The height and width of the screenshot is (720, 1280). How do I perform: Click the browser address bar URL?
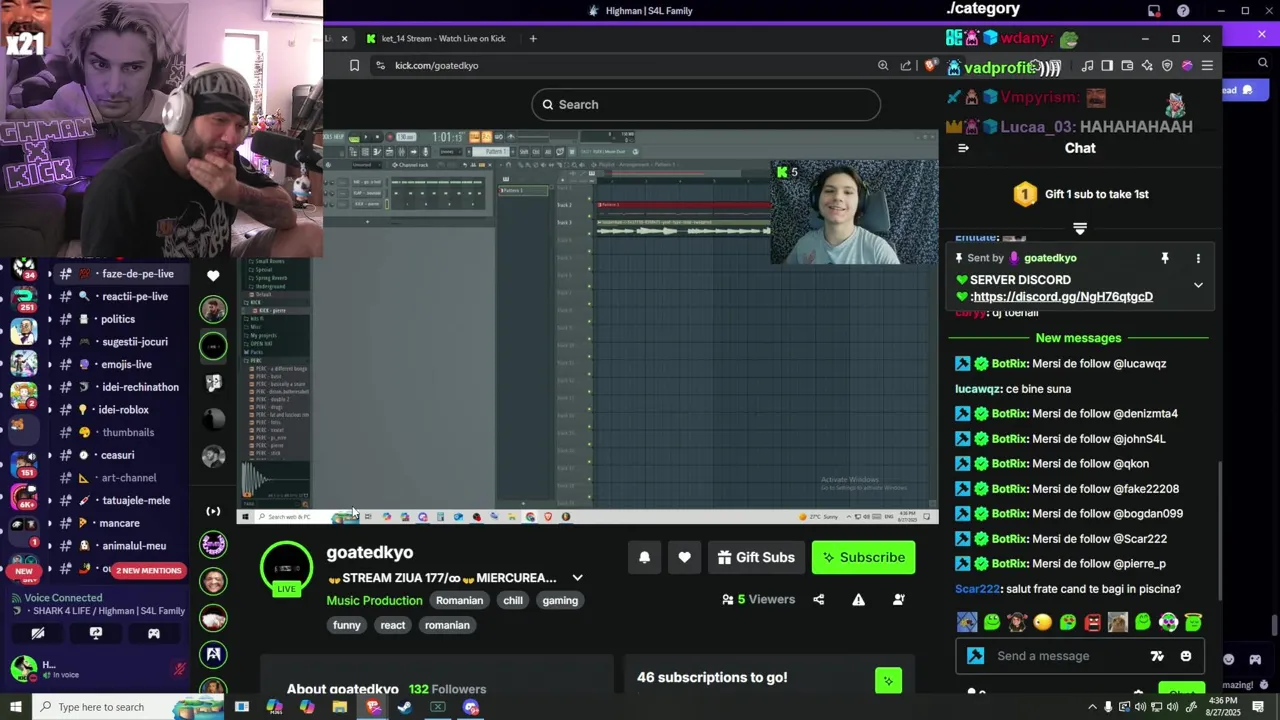437,65
